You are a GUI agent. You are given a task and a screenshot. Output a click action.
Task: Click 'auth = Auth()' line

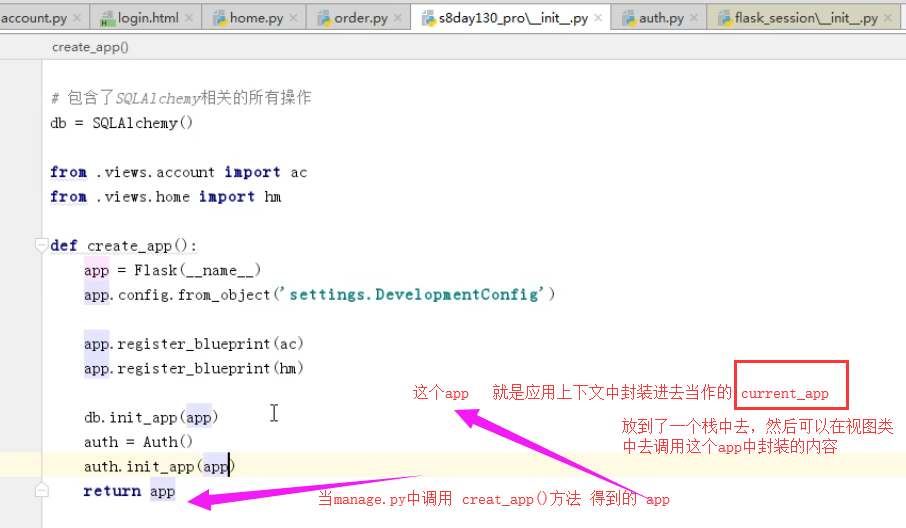(x=138, y=442)
